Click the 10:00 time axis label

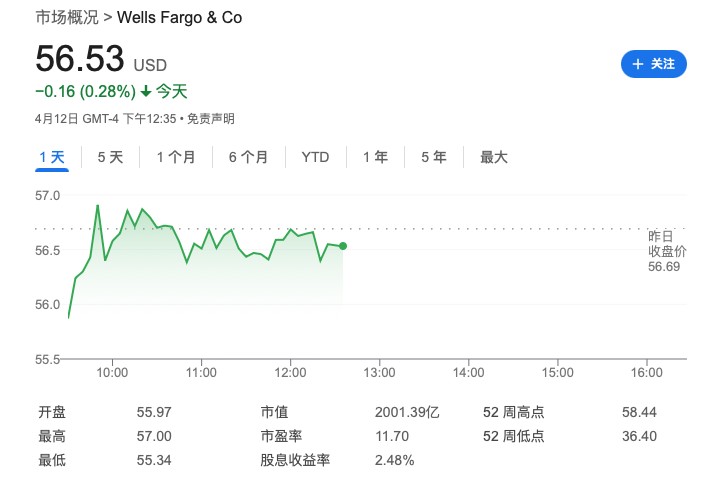coord(112,372)
